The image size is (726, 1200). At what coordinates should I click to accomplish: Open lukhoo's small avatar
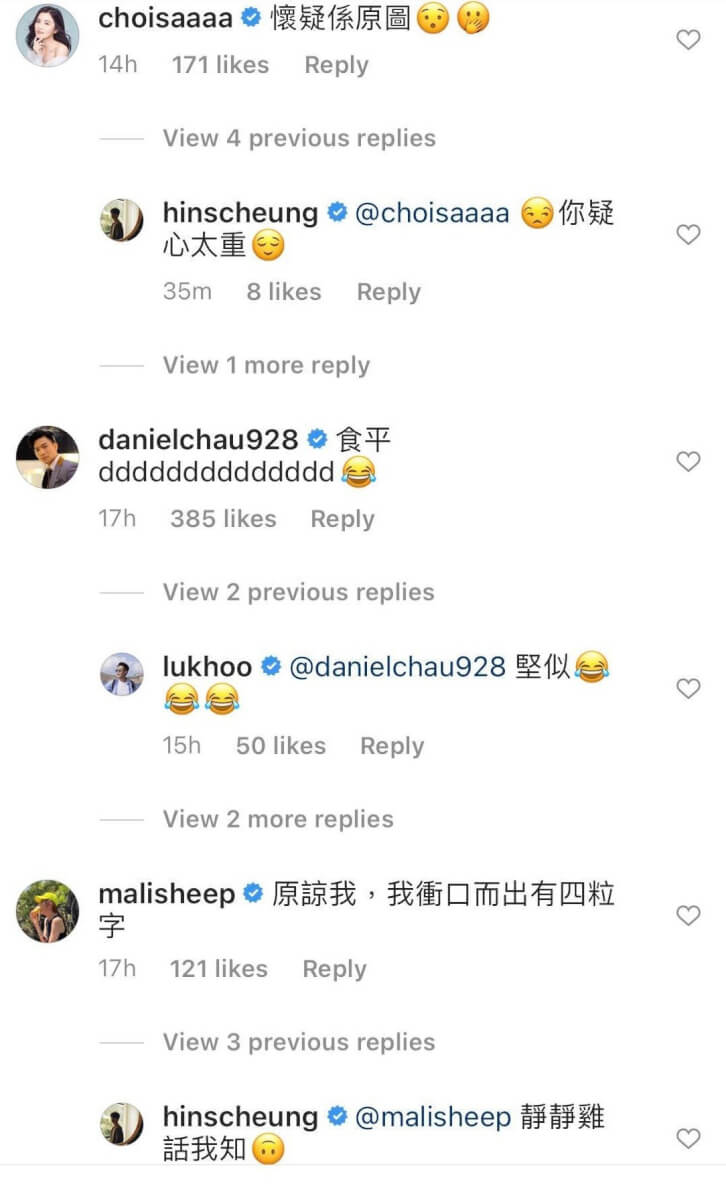(122, 674)
